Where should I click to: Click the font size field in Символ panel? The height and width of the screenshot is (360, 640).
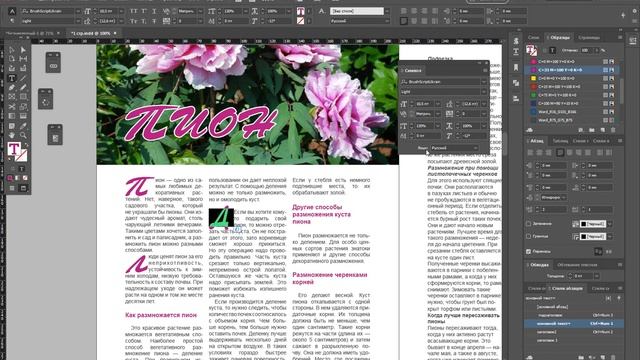(424, 104)
